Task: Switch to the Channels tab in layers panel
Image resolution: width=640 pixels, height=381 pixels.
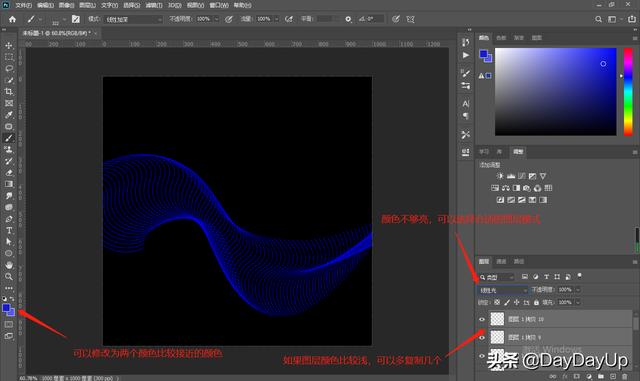Action: pos(501,261)
